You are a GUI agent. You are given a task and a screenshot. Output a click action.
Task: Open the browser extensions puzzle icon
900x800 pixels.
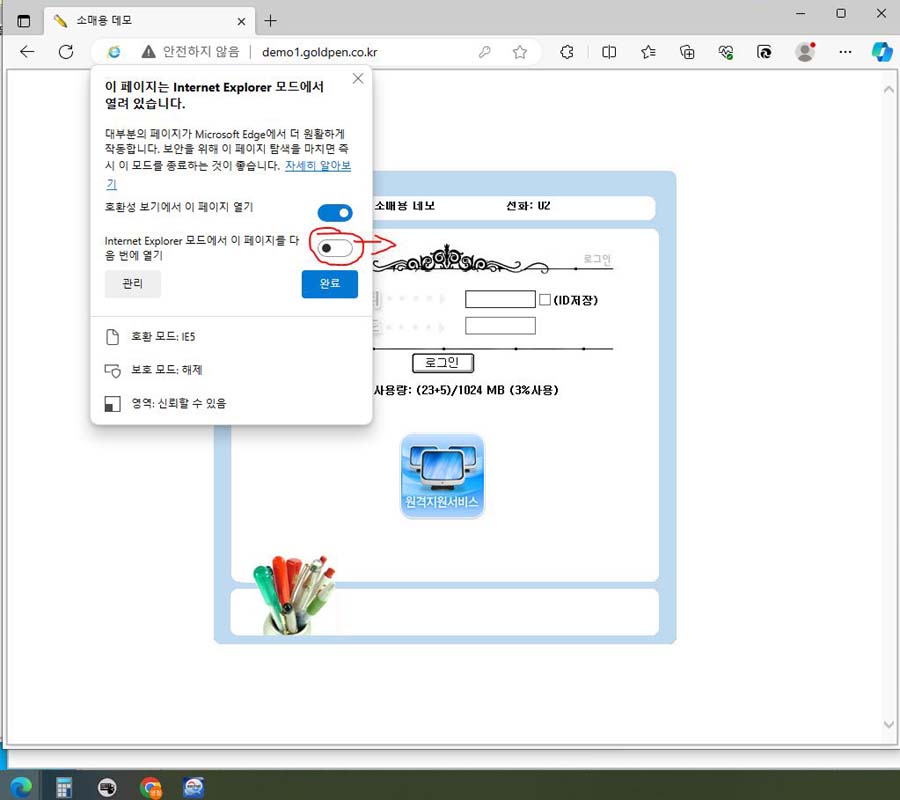tap(567, 52)
